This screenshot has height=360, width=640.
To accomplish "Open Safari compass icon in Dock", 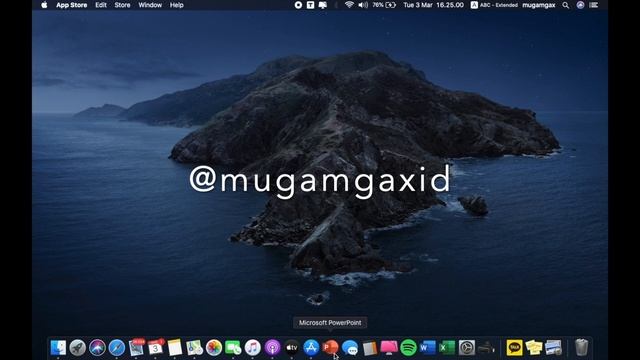I will pos(117,348).
